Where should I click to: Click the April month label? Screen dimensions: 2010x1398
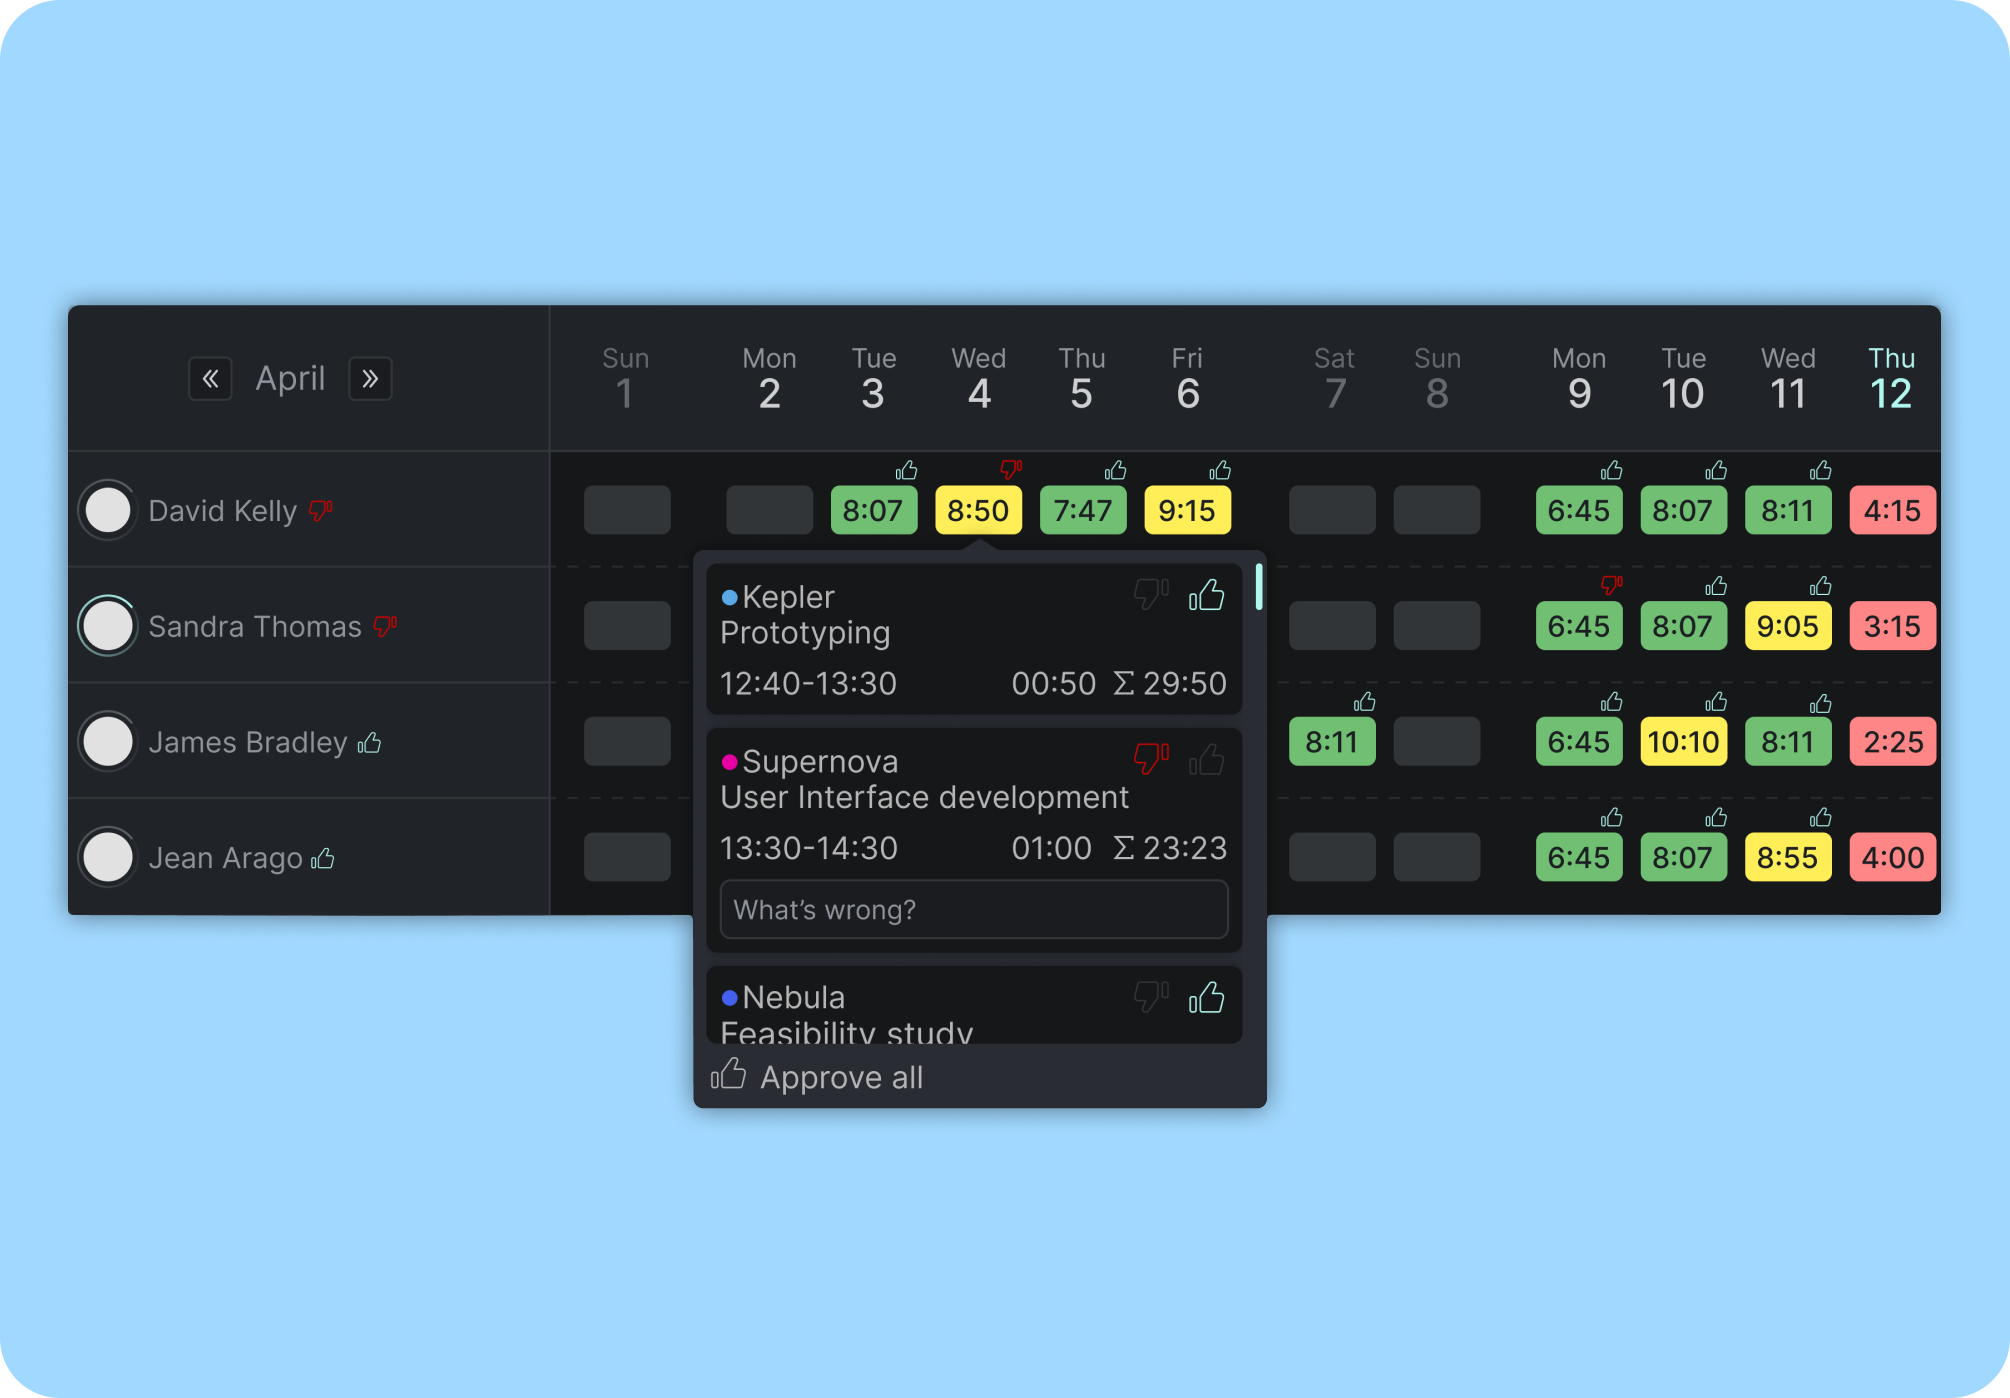point(290,378)
